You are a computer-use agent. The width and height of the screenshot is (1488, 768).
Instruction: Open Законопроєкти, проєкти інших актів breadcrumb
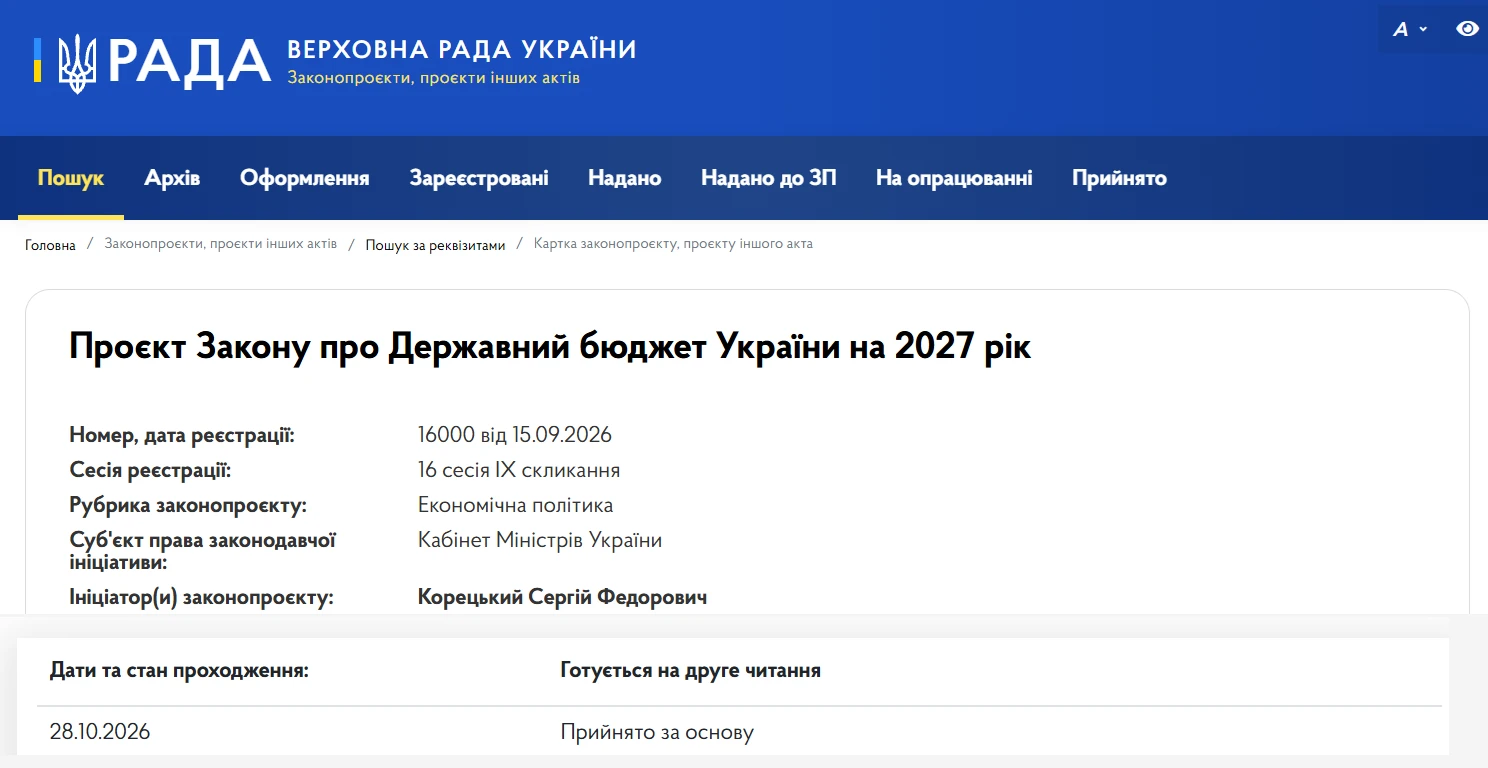point(221,244)
